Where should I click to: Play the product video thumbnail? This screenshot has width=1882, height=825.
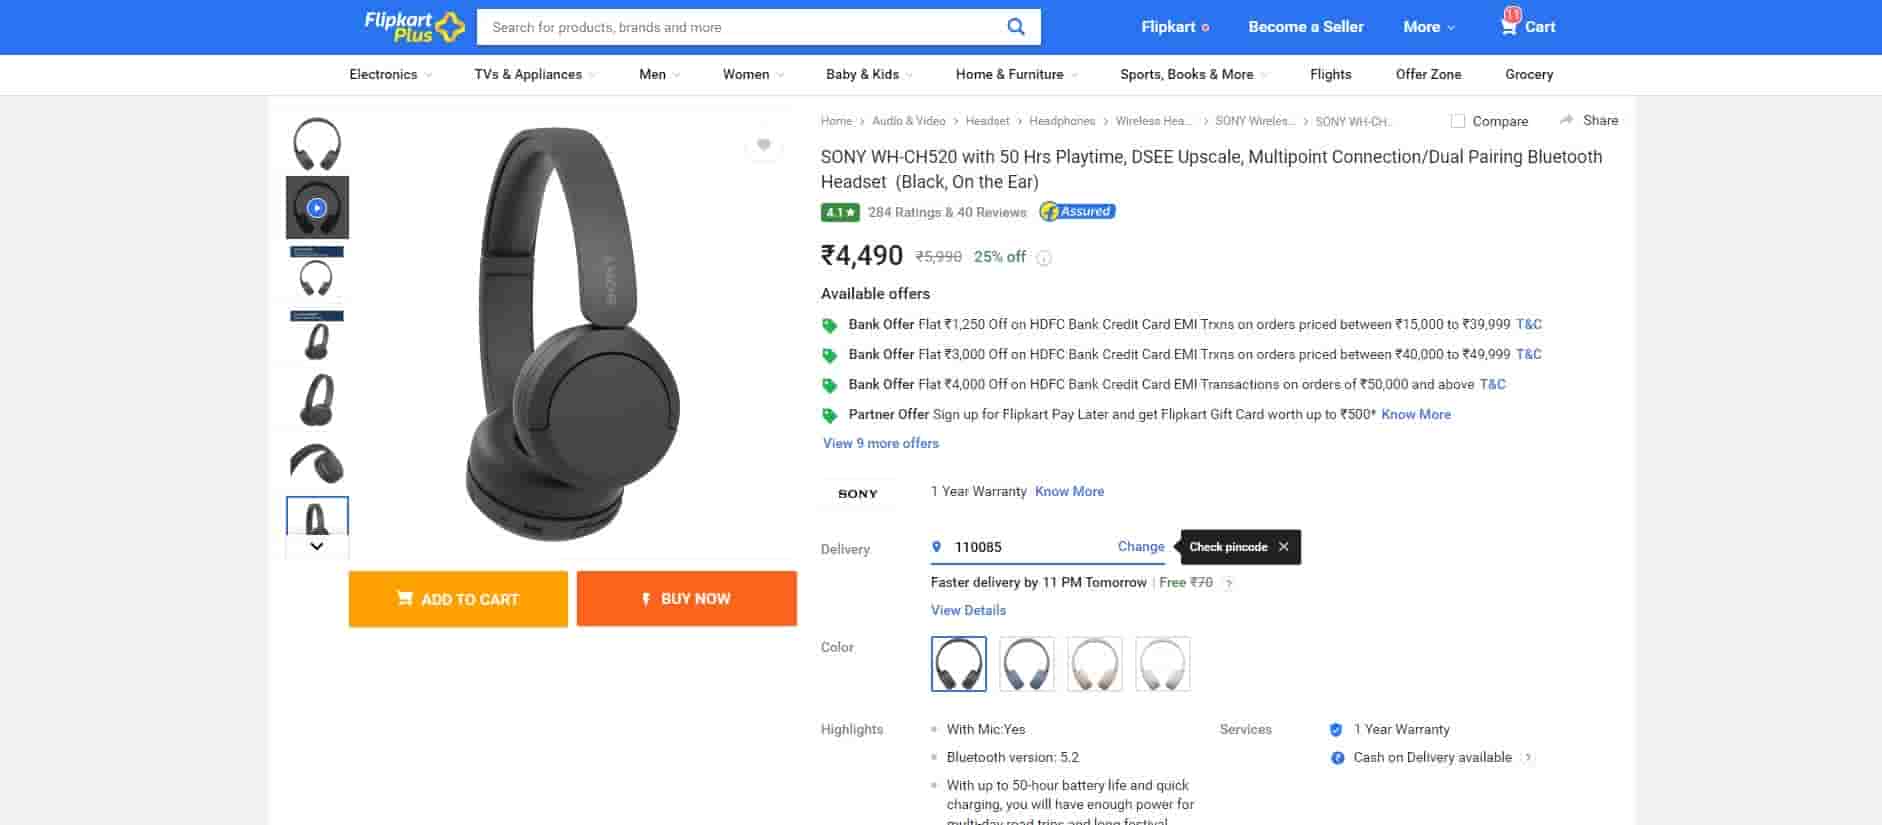[x=317, y=208]
